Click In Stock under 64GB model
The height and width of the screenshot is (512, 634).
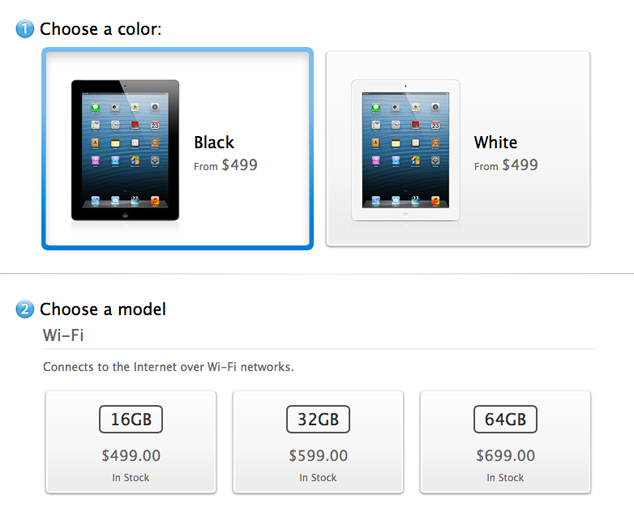coord(505,478)
